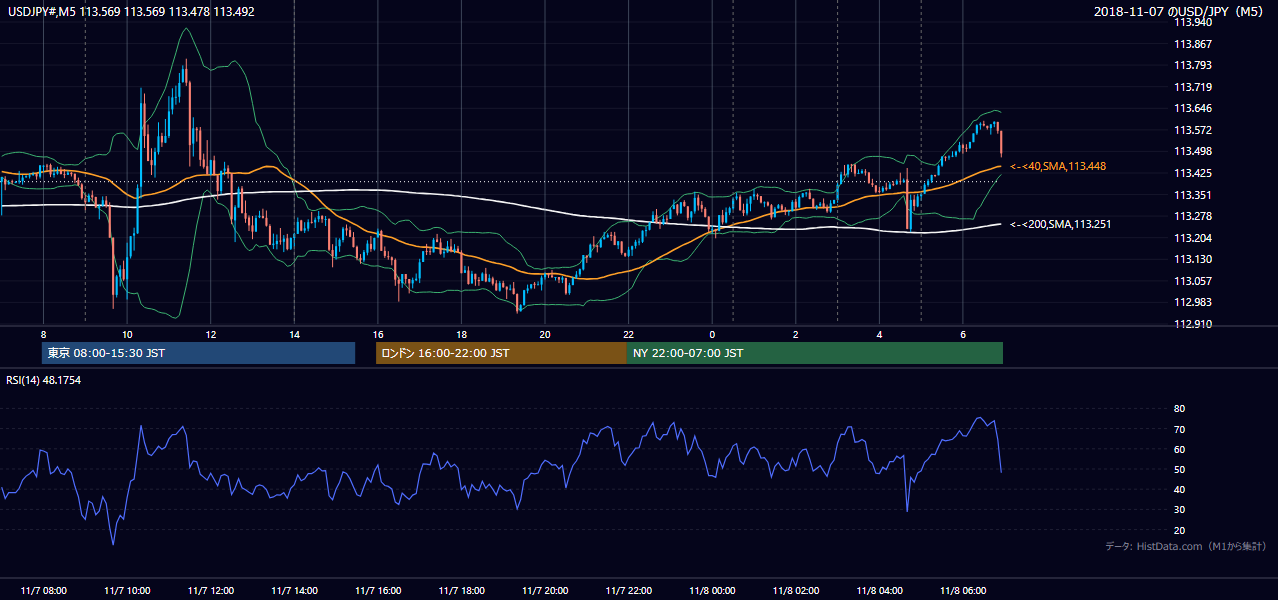Click the 200 SMA label reading 113.251
This screenshot has width=1278, height=600.
click(x=1060, y=224)
